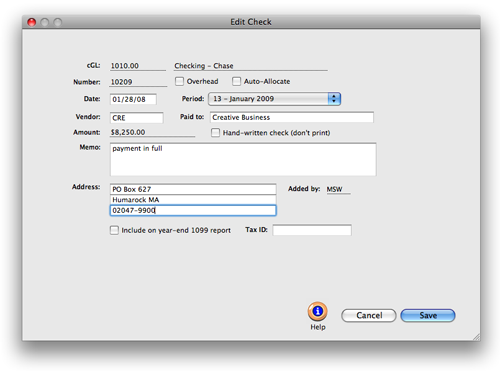Click the yellow minimize window button

tap(45, 22)
